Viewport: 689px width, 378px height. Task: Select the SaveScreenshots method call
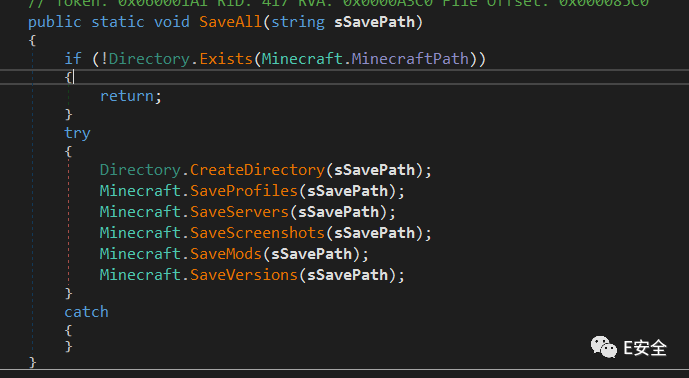point(257,233)
